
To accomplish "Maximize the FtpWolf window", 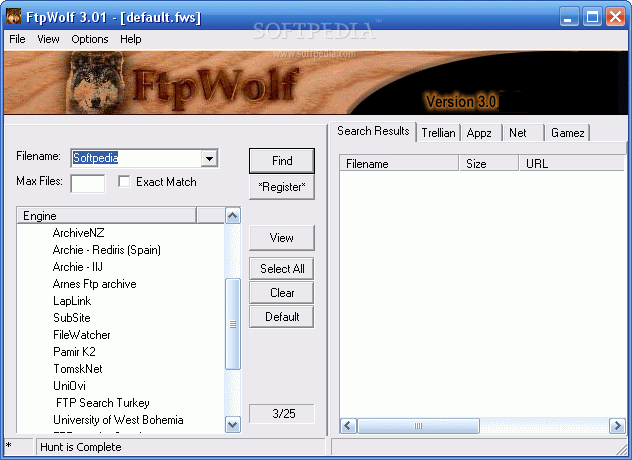I will pyautogui.click(x=592, y=17).
